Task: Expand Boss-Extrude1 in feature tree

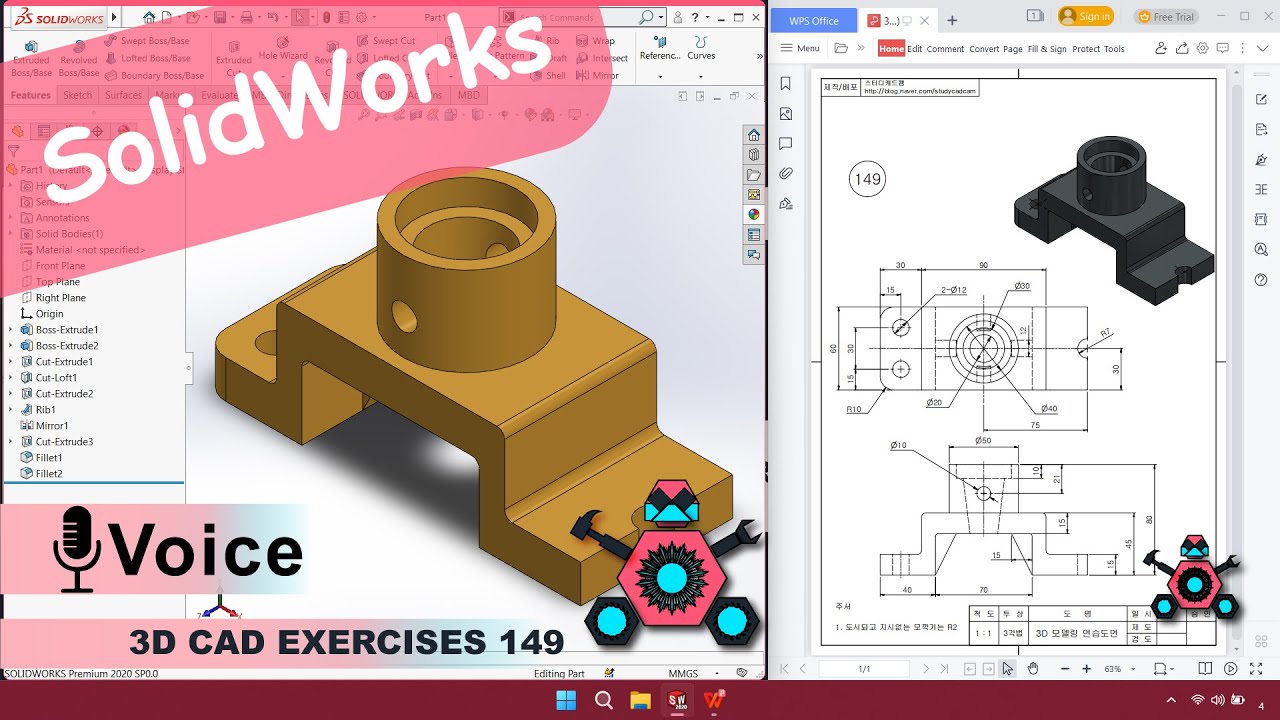Action: (x=11, y=330)
